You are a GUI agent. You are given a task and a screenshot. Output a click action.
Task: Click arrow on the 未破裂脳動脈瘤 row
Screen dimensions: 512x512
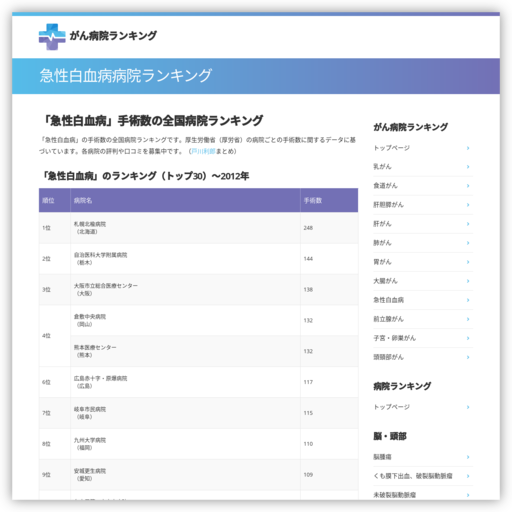[x=468, y=495]
